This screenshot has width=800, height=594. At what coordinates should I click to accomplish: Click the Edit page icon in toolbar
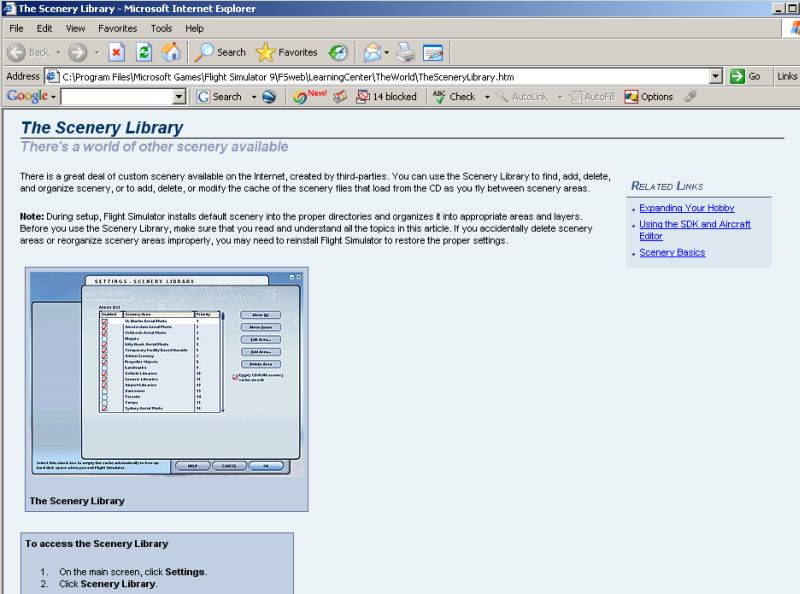(433, 53)
